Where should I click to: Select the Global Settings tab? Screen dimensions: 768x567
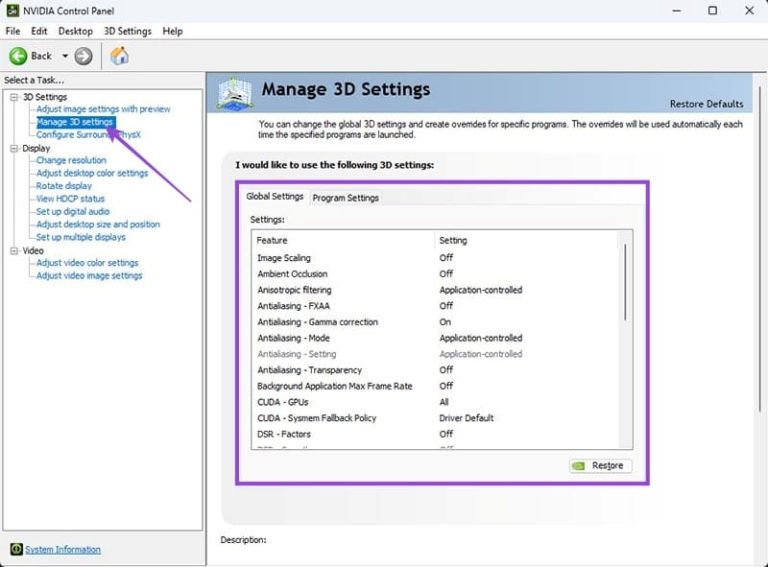[x=274, y=197]
